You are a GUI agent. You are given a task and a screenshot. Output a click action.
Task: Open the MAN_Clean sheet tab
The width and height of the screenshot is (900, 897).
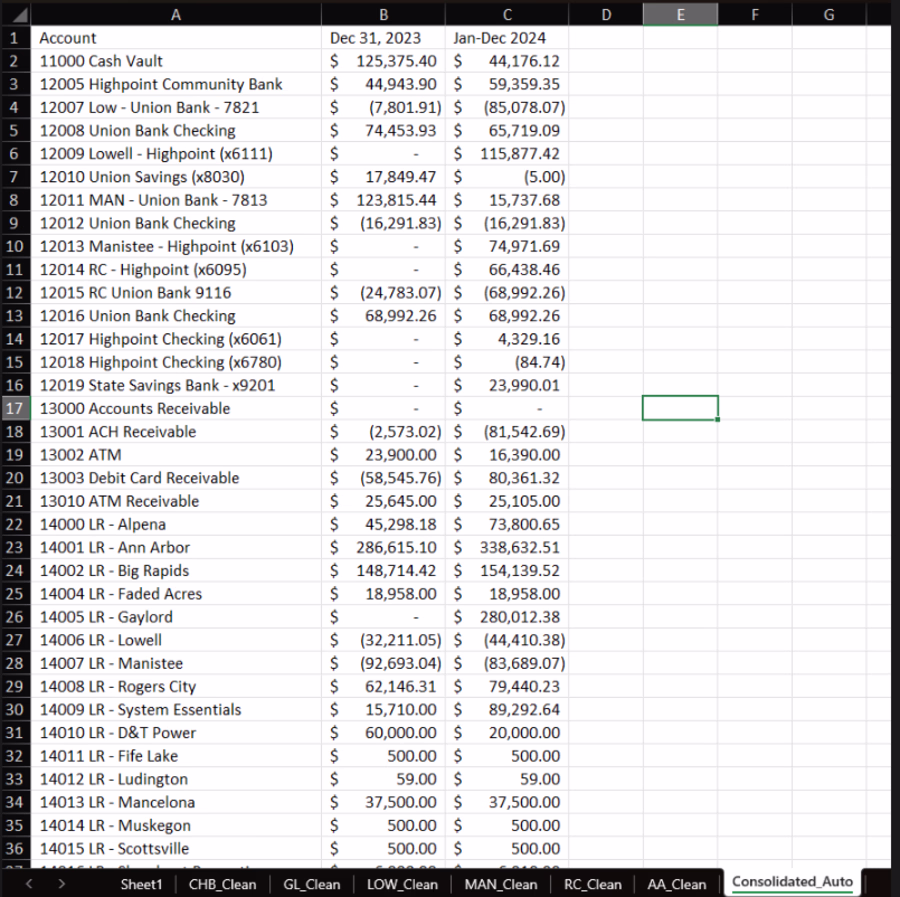(501, 884)
